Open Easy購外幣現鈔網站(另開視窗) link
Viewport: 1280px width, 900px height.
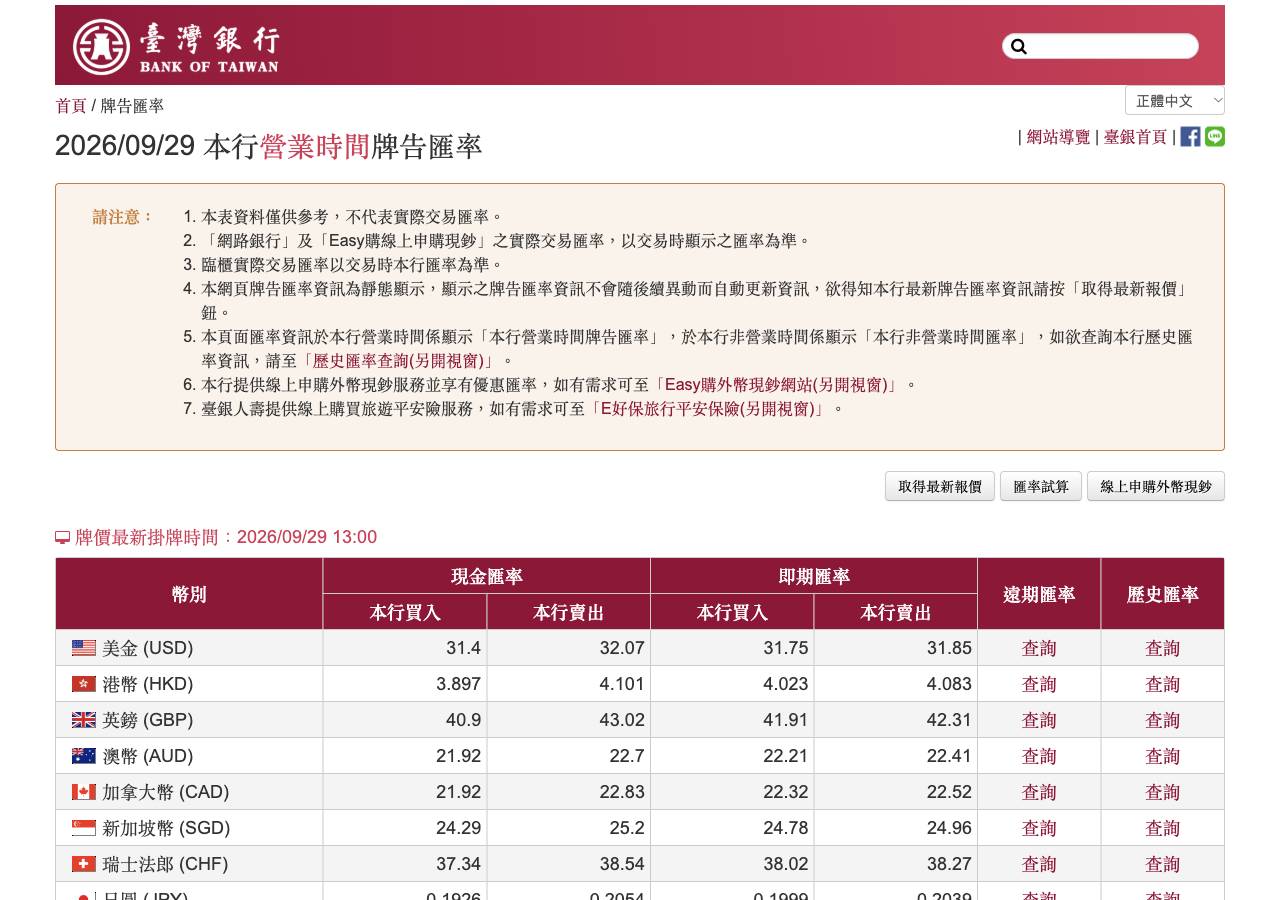[x=776, y=385]
